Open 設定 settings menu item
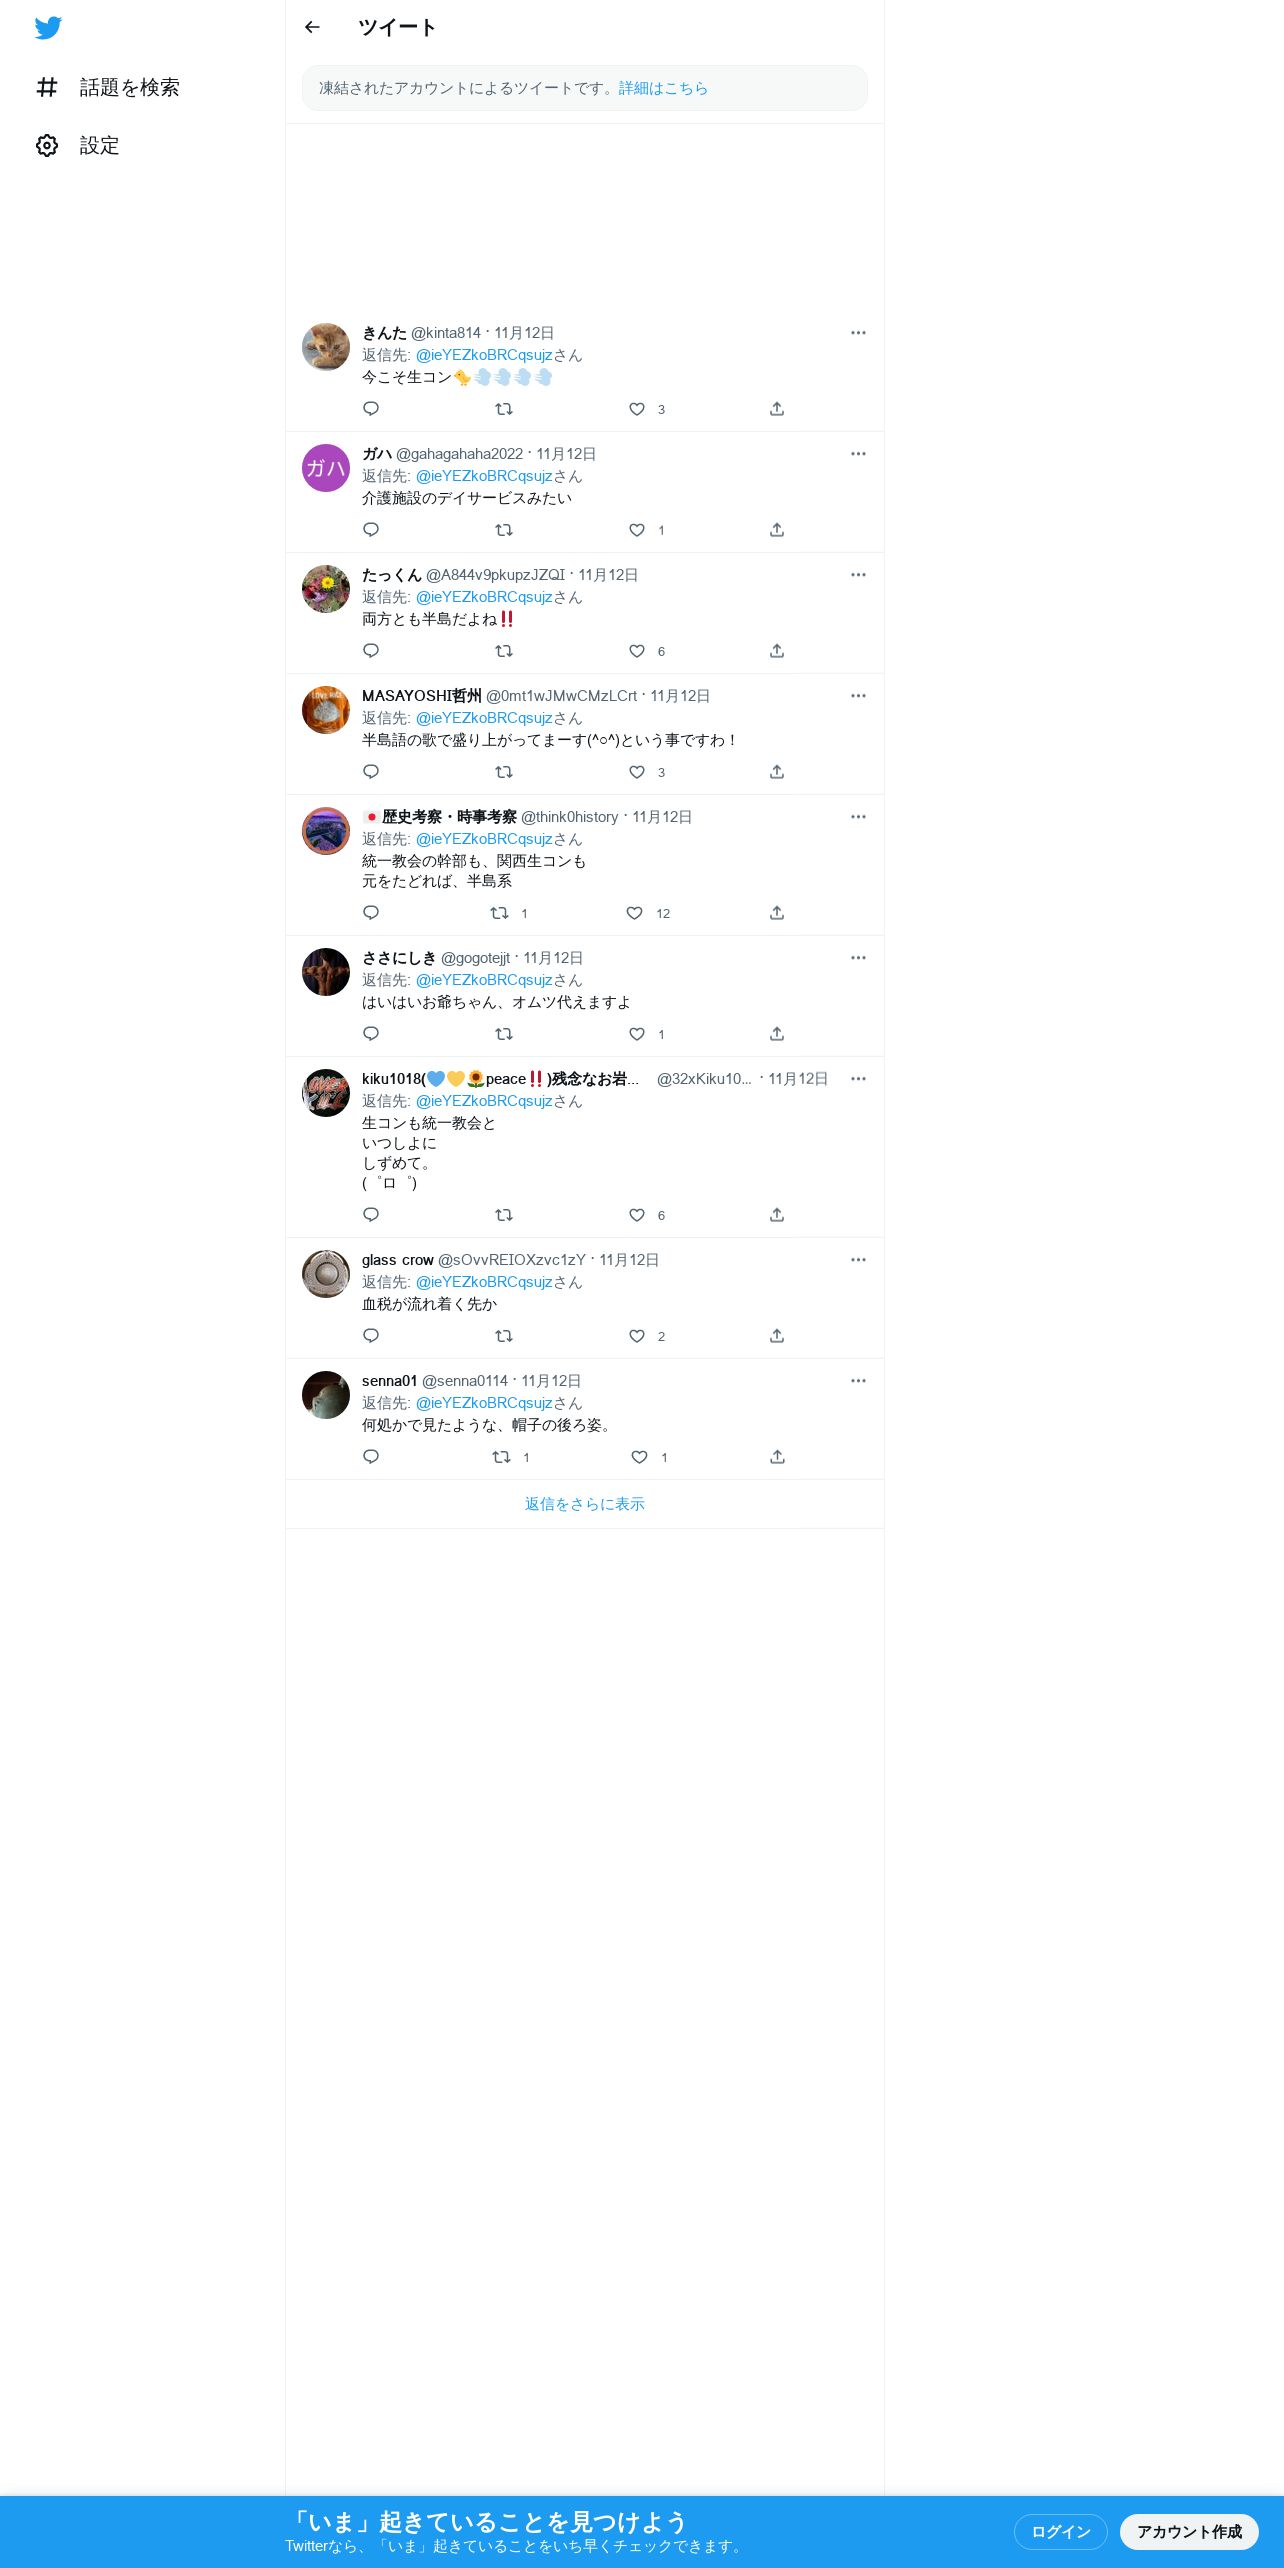 [78, 146]
